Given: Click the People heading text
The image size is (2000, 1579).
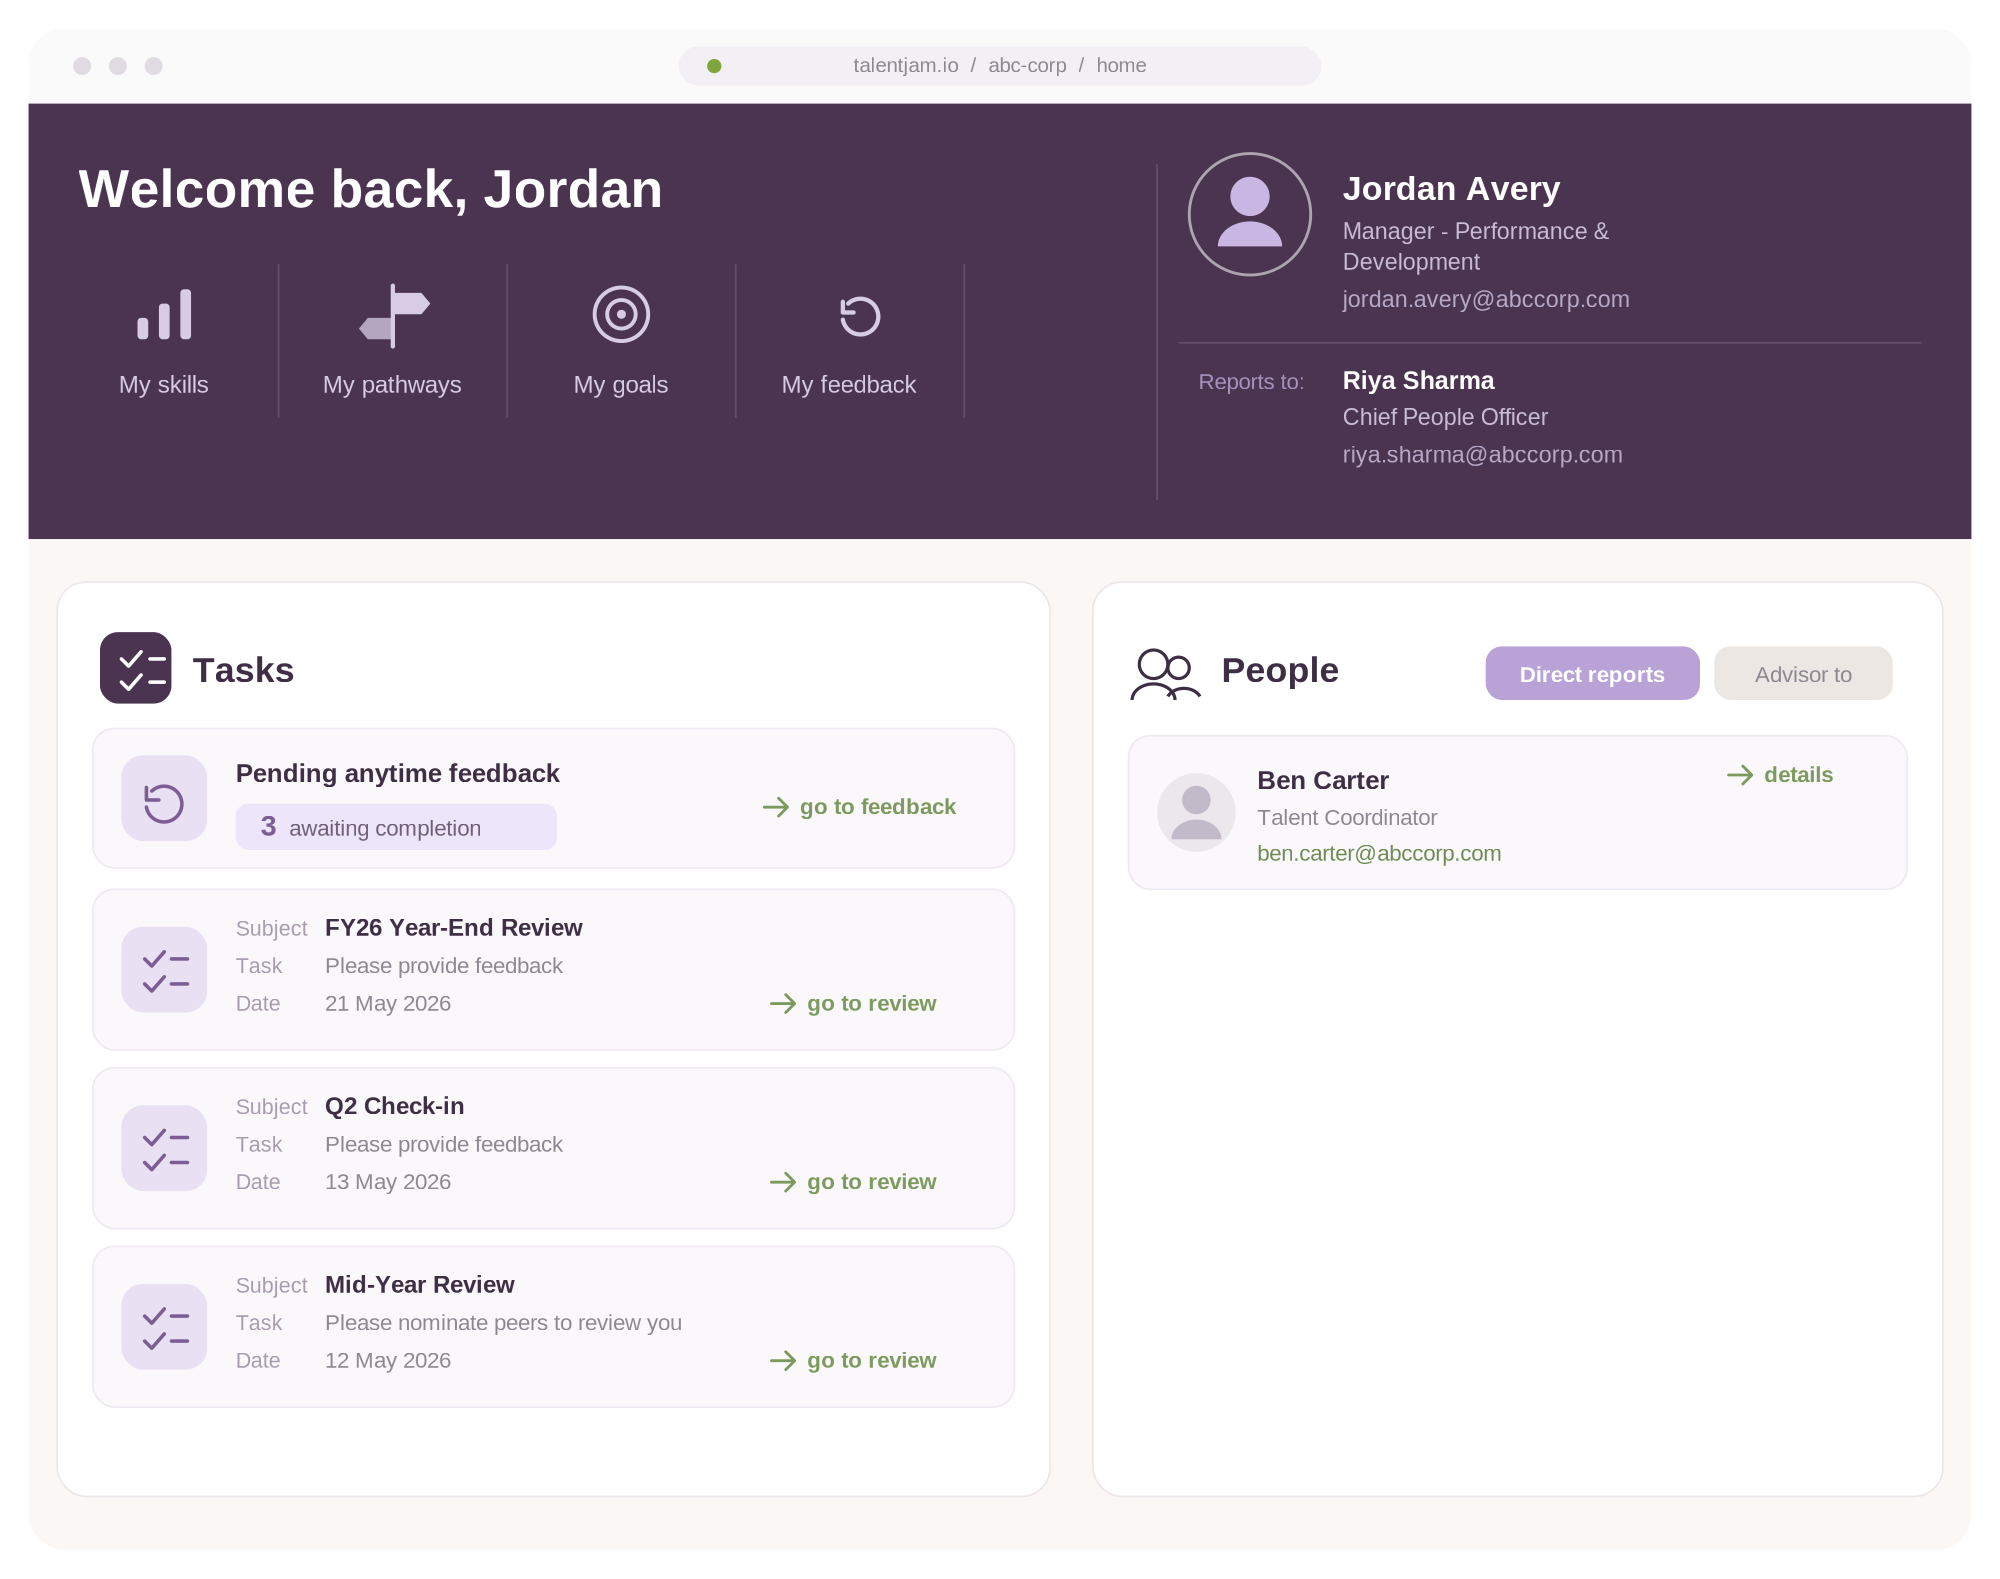Looking at the screenshot, I should click(x=1280, y=670).
